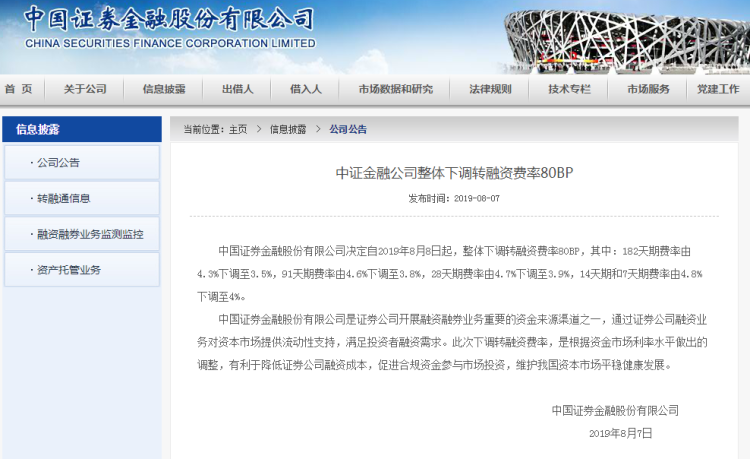
Task: Select 信息披露 in the top navigation bar
Action: (164, 89)
